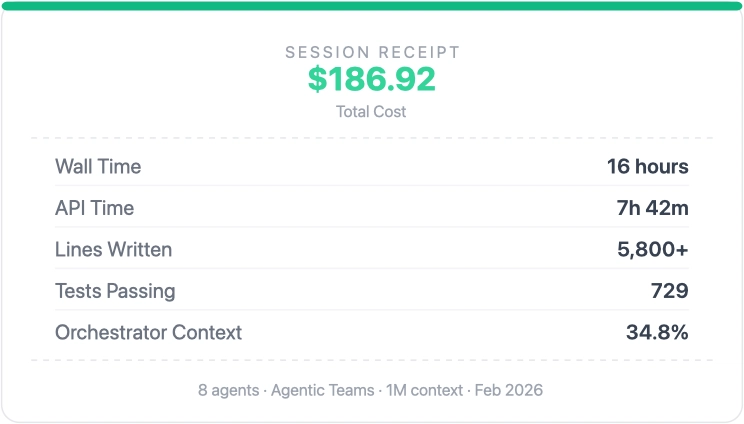Click the SESSION RECEIPT heading
The height and width of the screenshot is (424, 744).
[371, 53]
